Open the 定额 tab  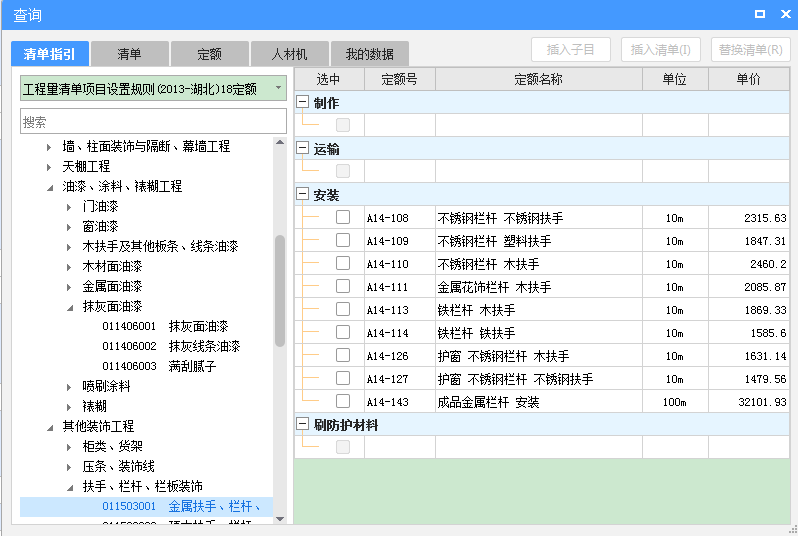pos(209,54)
